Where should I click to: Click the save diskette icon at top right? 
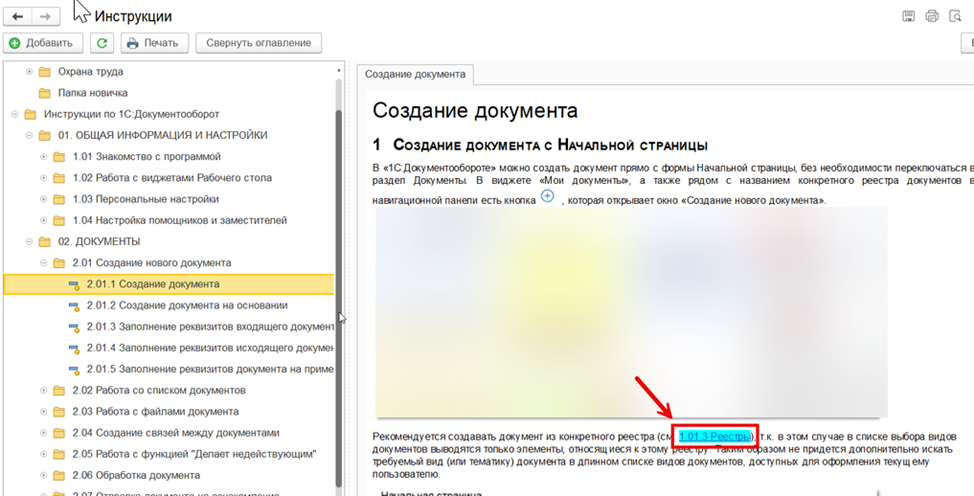(908, 17)
